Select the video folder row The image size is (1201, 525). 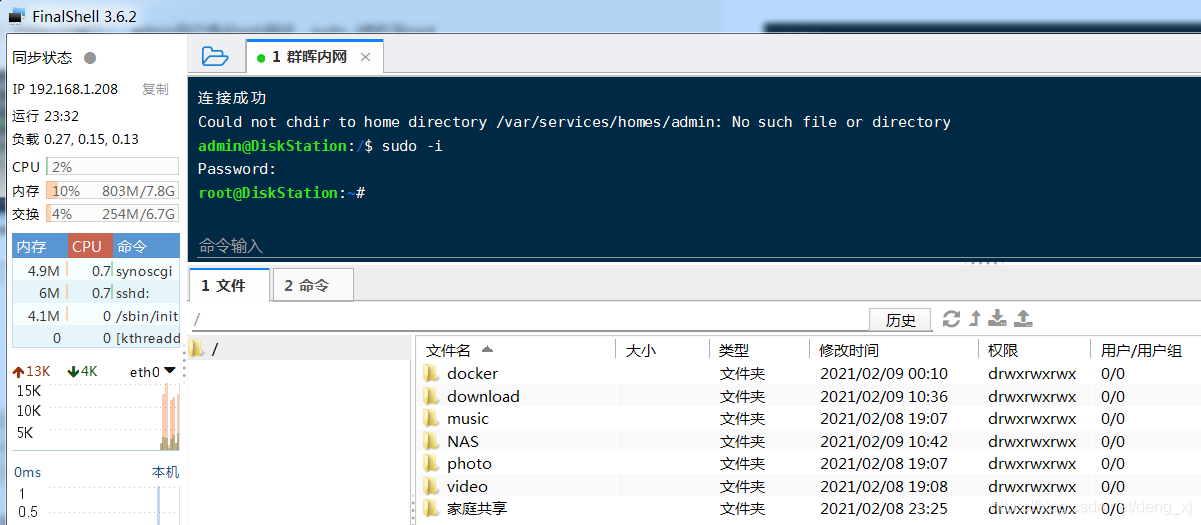pyautogui.click(x=808, y=486)
